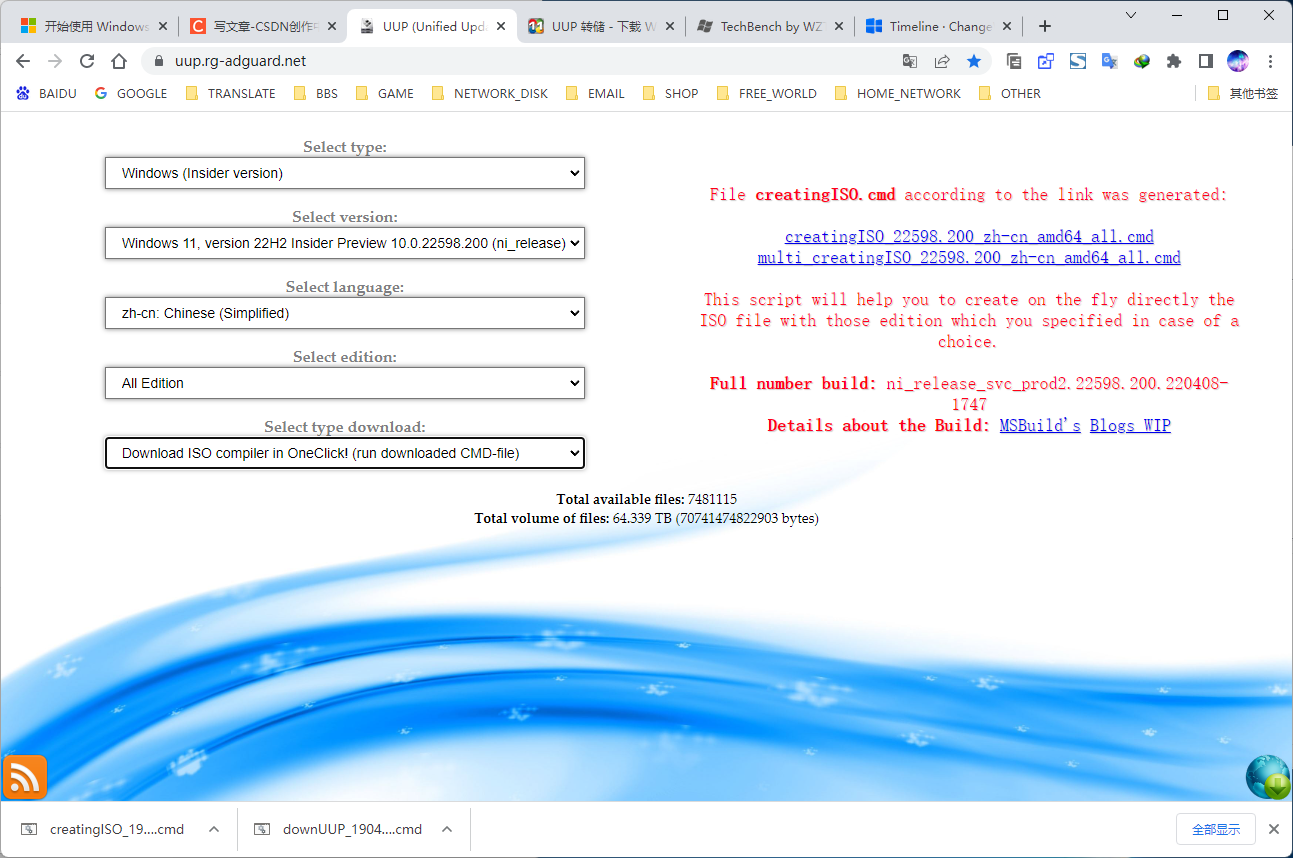Click the RSS feed icon at bottom left

[24, 777]
